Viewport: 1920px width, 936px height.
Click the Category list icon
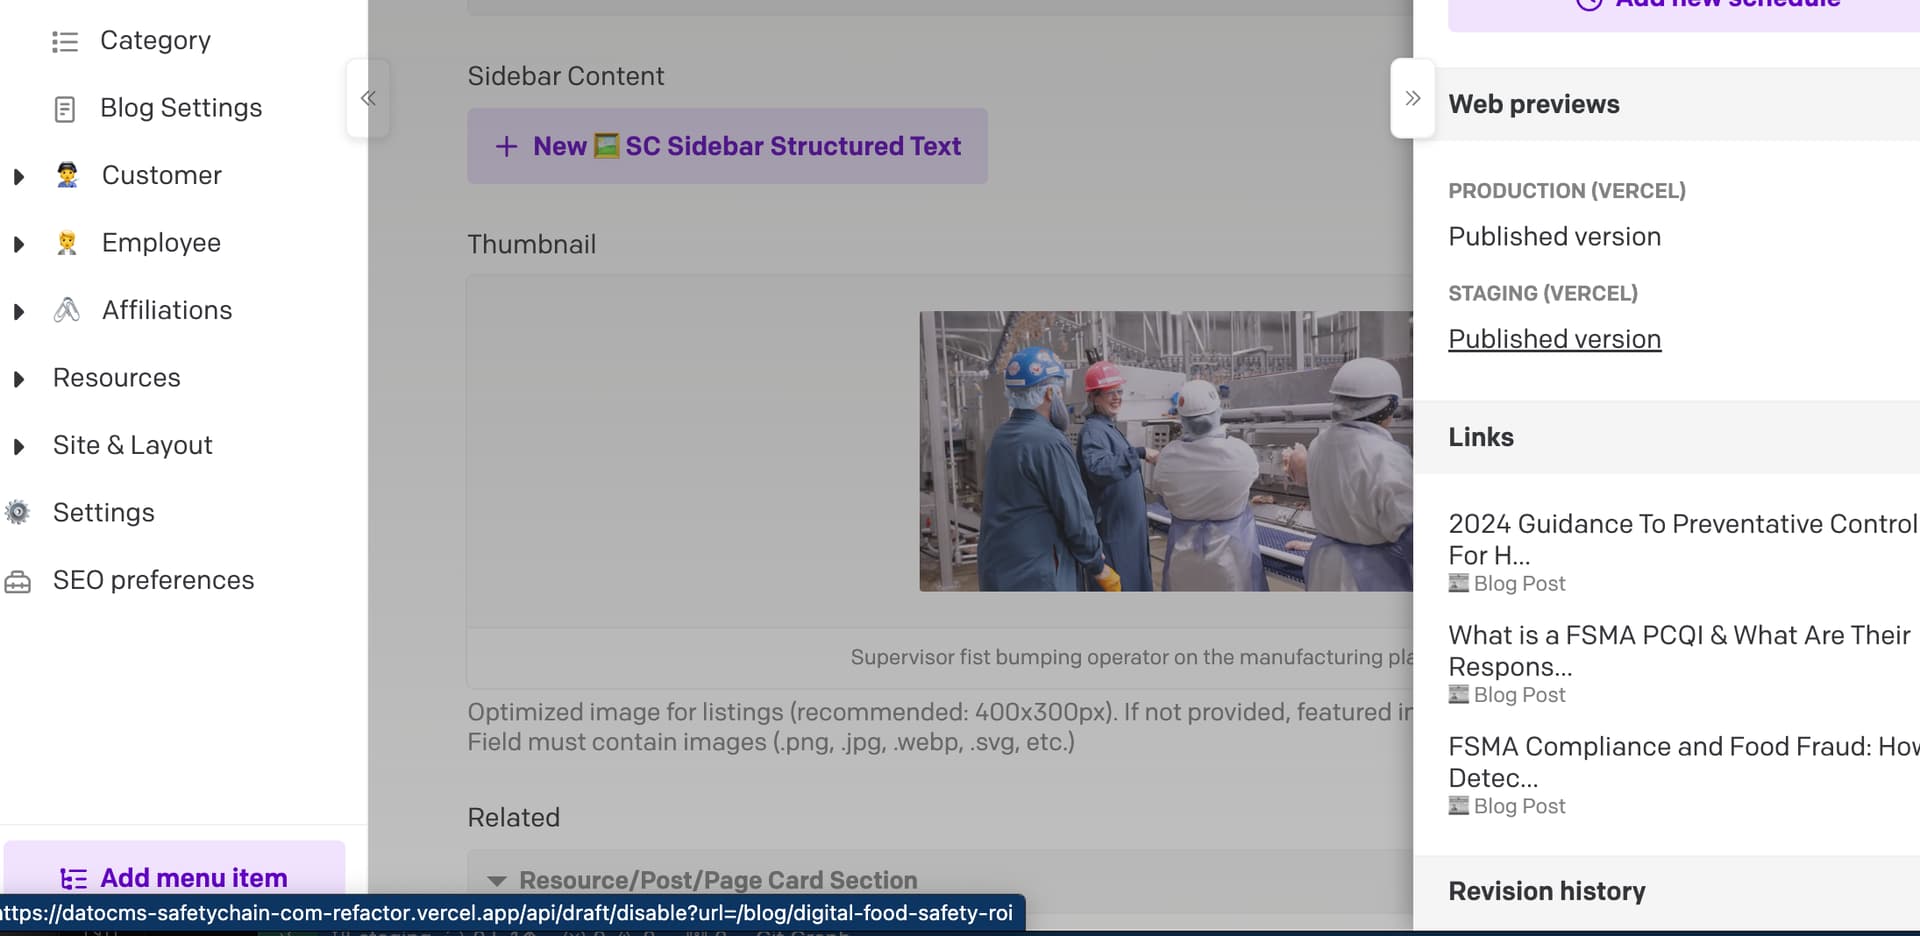tap(65, 42)
